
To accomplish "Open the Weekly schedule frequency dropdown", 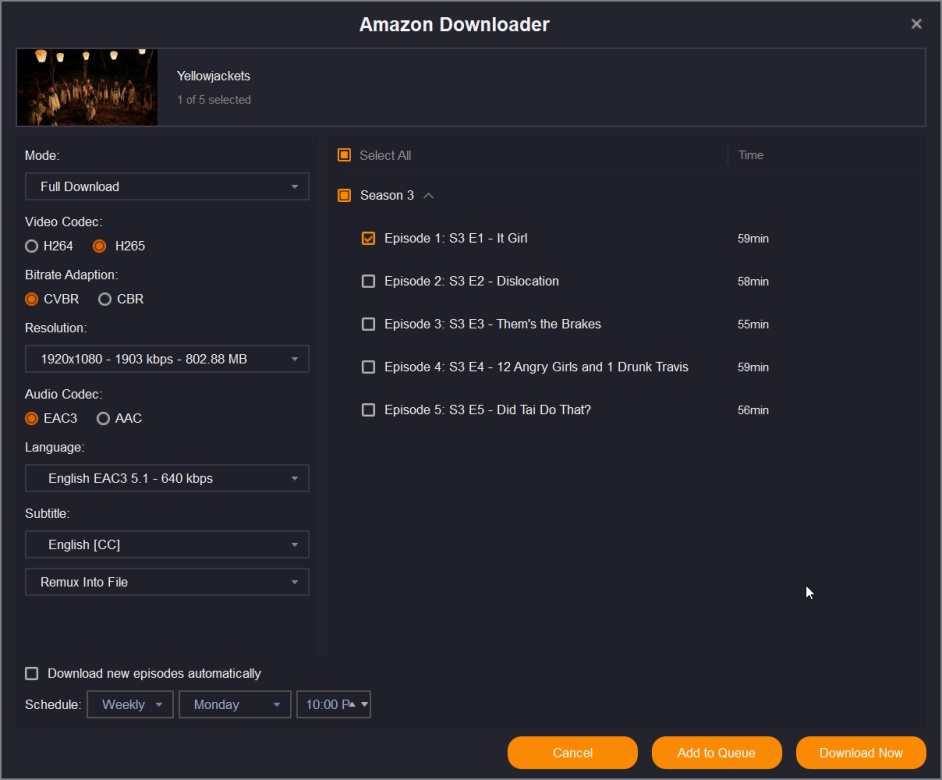I will 130,705.
